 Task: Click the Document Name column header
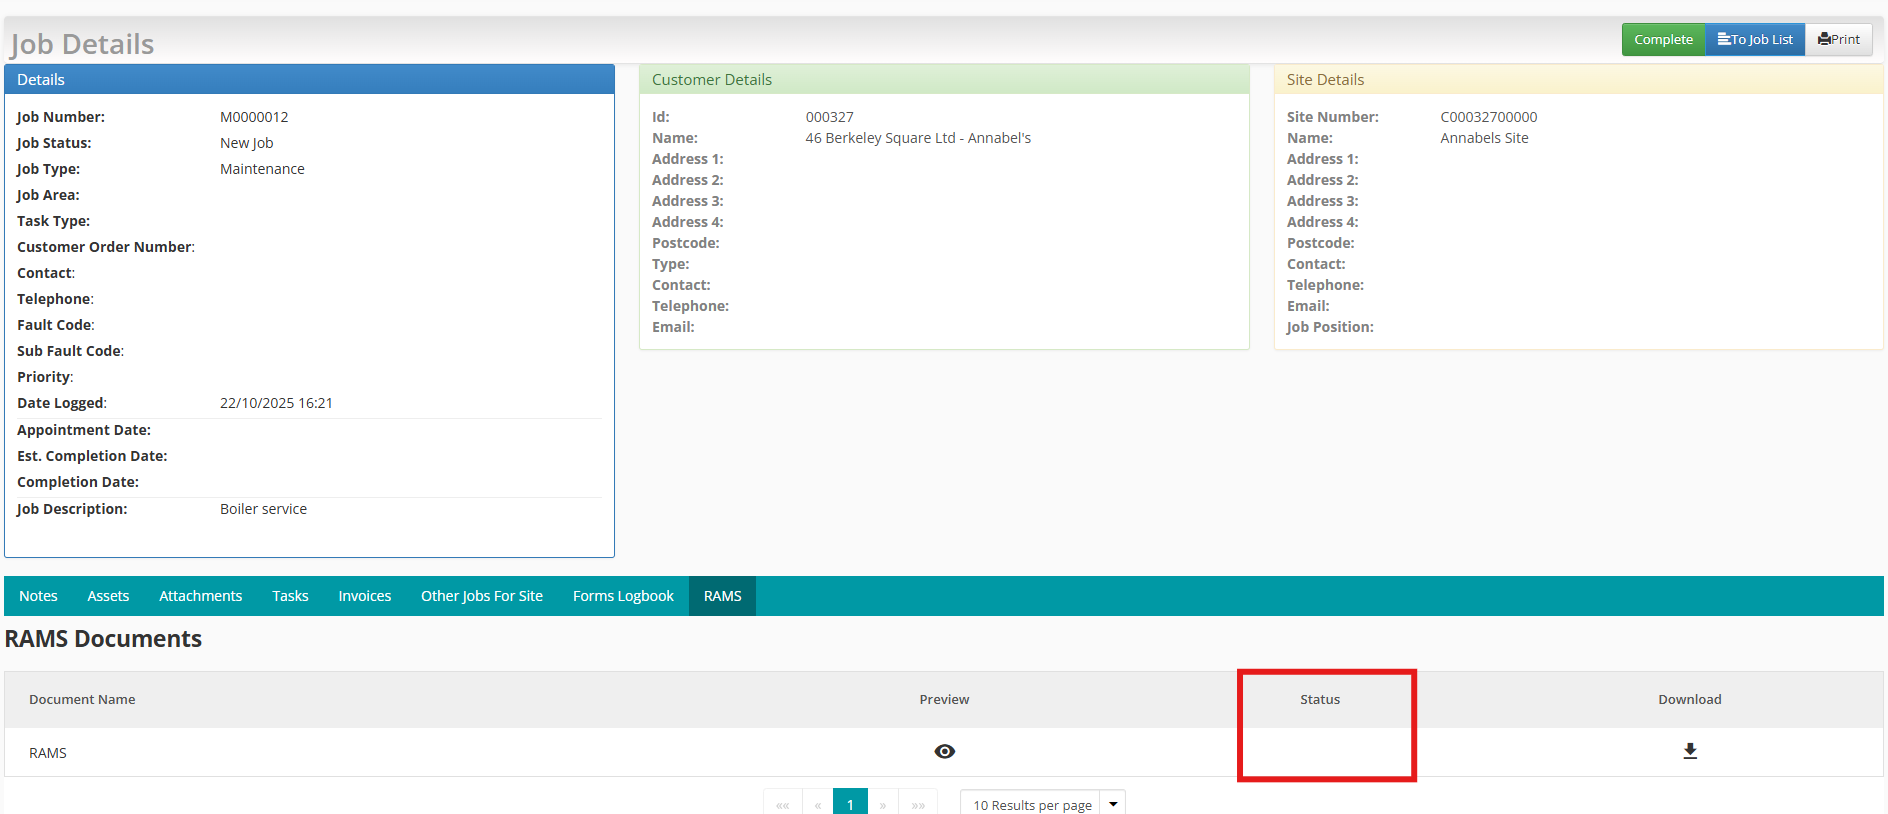82,700
